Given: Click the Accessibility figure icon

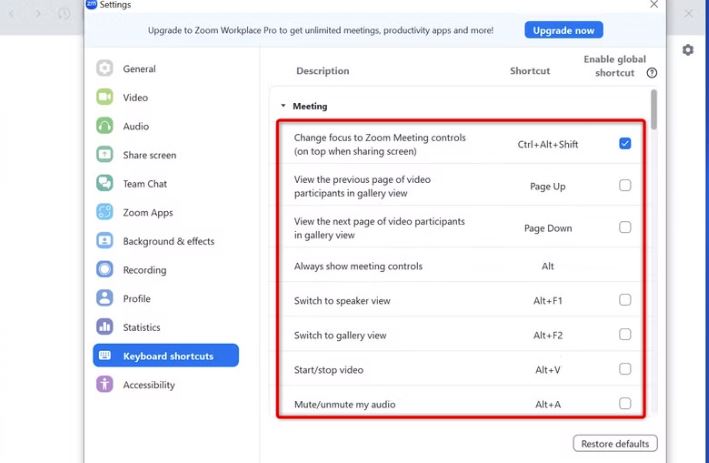Looking at the screenshot, I should (x=104, y=384).
